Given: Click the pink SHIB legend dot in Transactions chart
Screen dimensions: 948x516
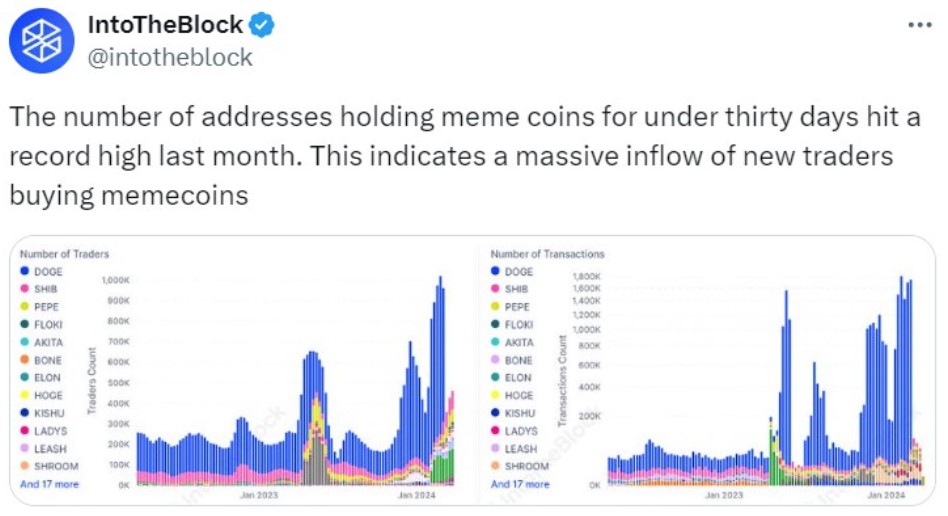Looking at the screenshot, I should (494, 289).
